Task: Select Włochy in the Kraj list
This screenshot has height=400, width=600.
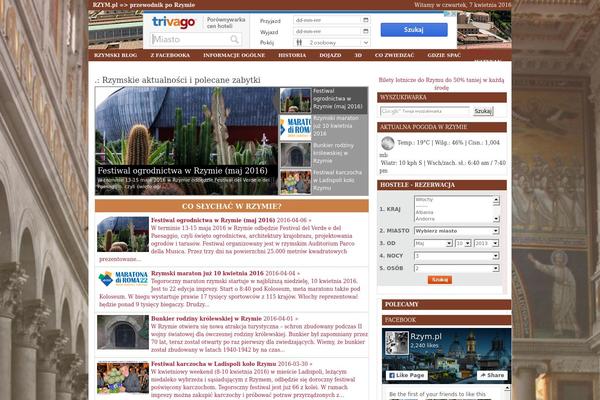Action: pyautogui.click(x=424, y=200)
